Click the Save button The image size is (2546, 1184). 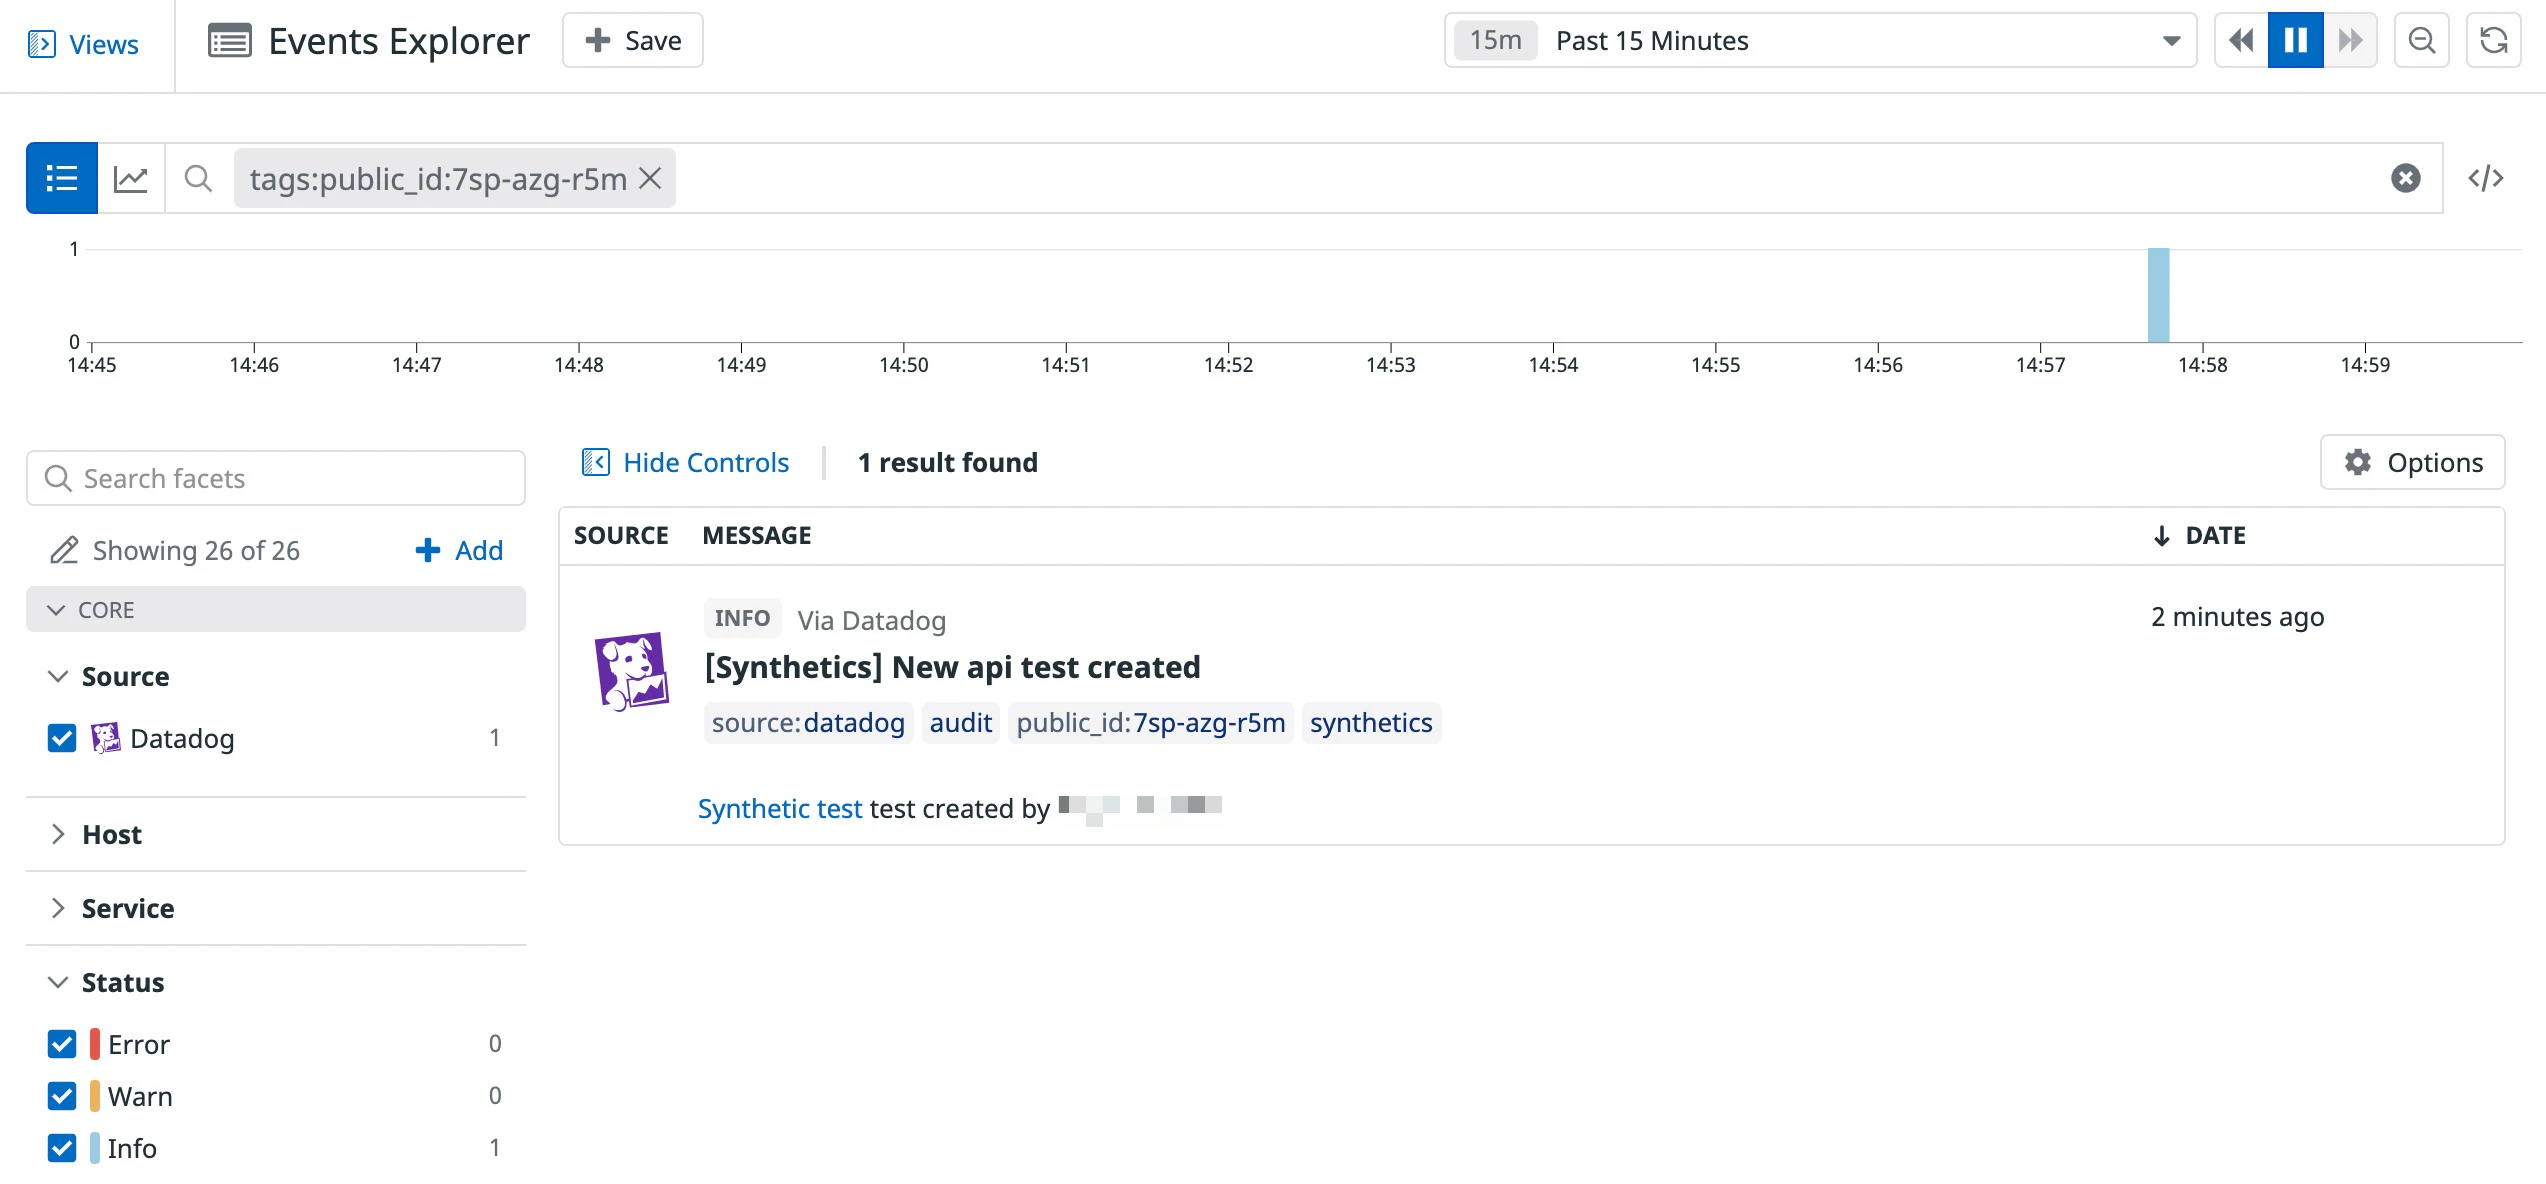(632, 41)
